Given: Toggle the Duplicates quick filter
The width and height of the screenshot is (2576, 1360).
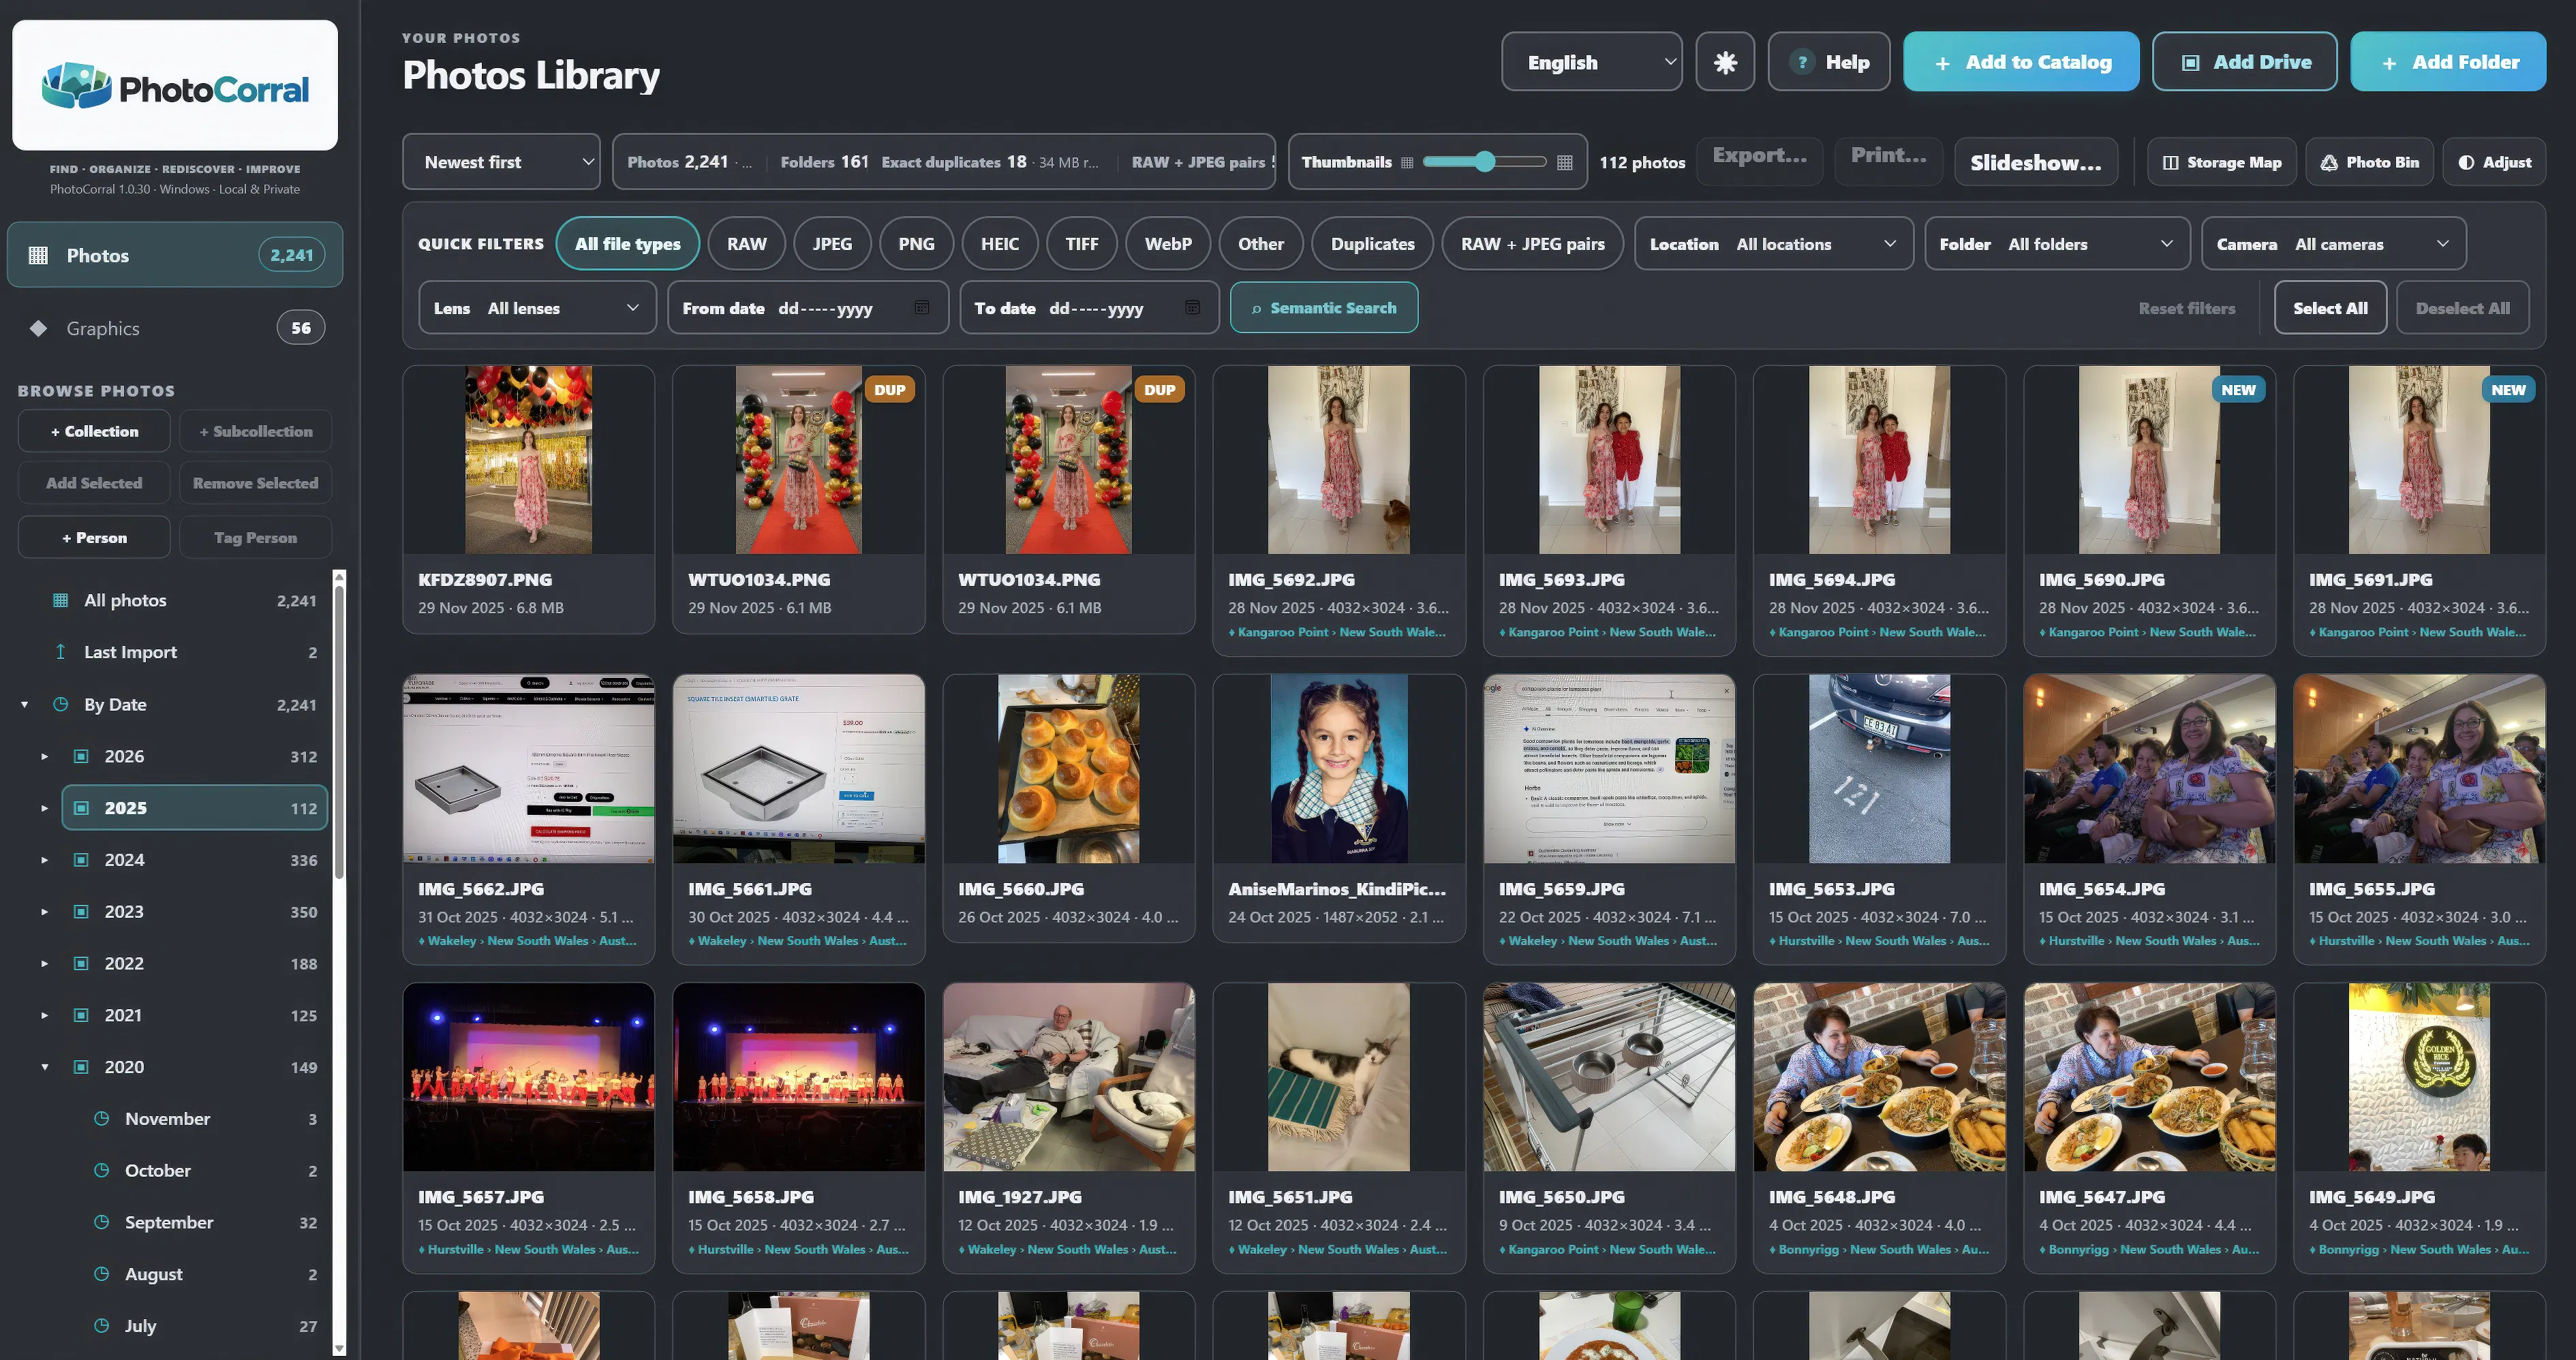Looking at the screenshot, I should pos(1372,244).
